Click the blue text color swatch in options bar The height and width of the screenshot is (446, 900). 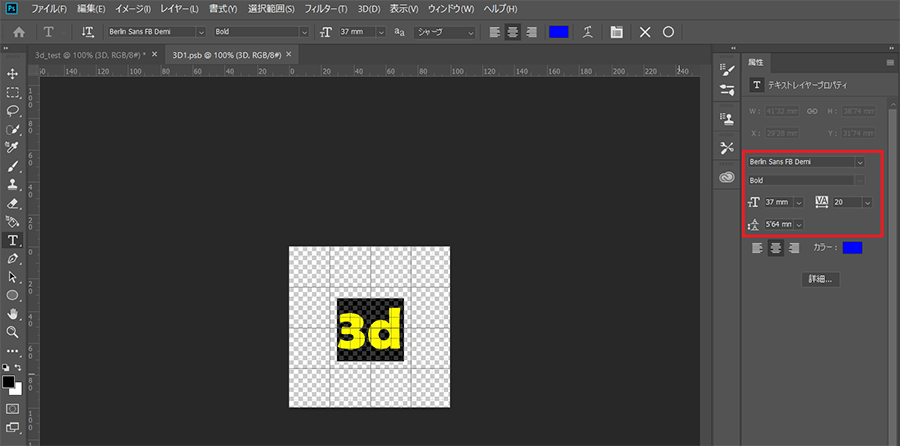click(558, 32)
